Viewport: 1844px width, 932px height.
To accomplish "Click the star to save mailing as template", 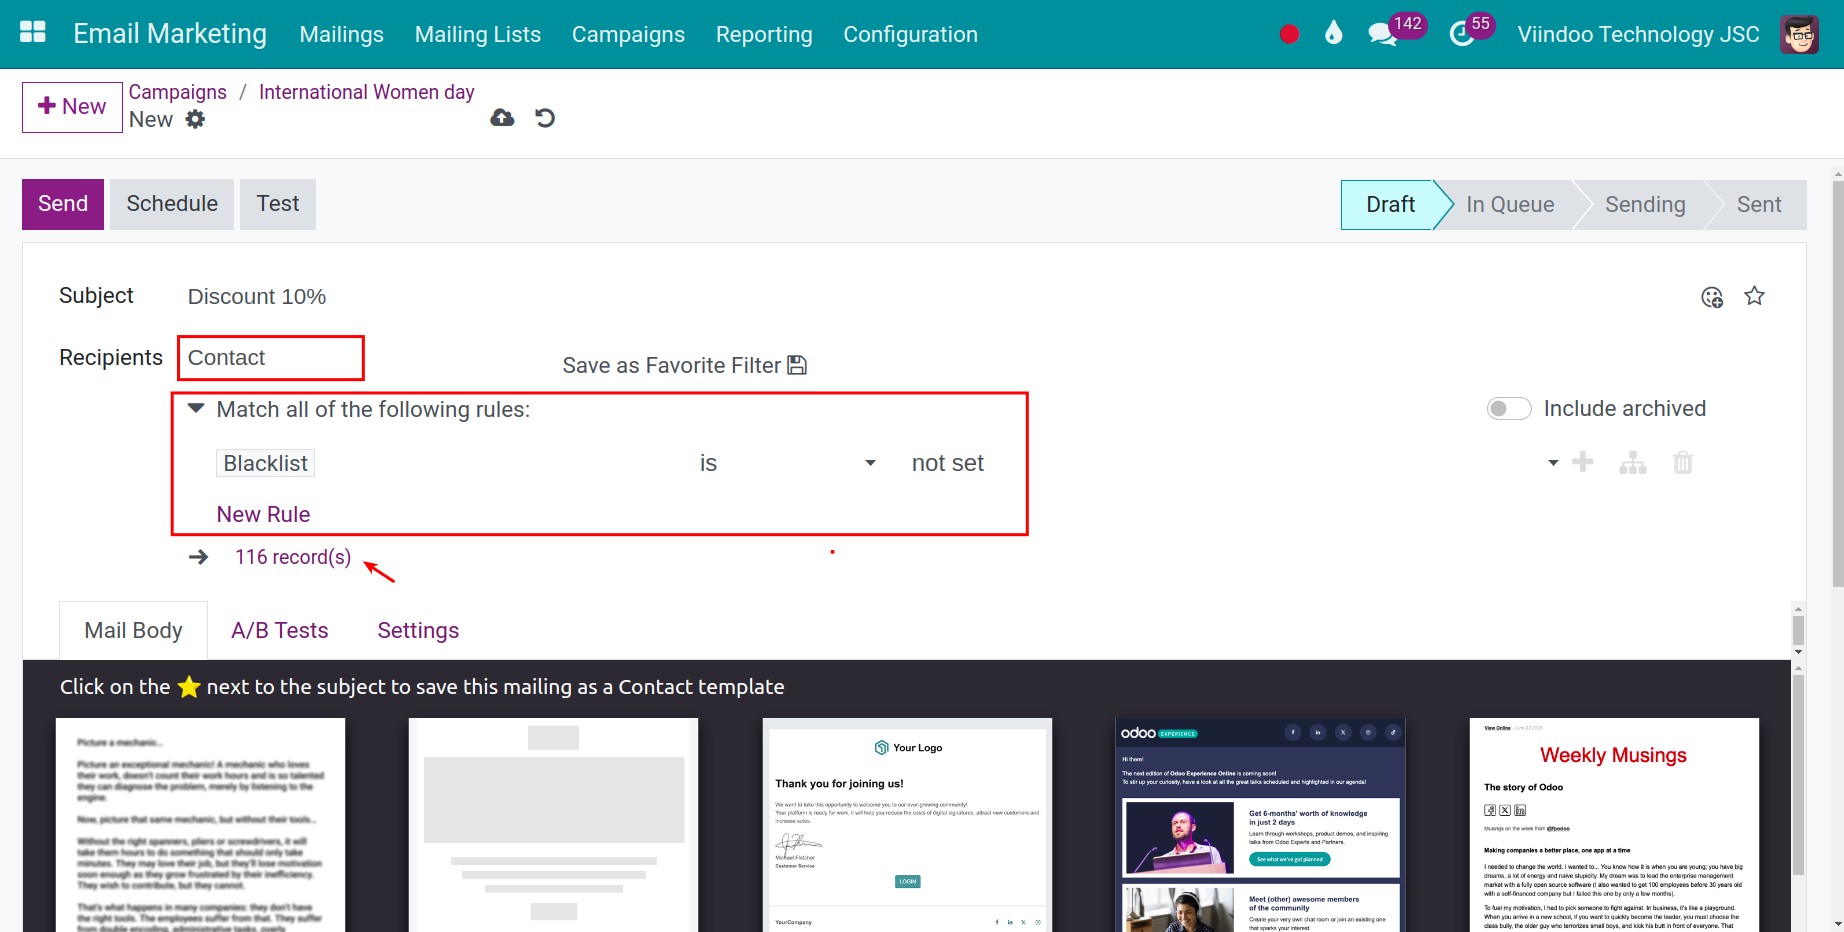I will tap(1754, 296).
